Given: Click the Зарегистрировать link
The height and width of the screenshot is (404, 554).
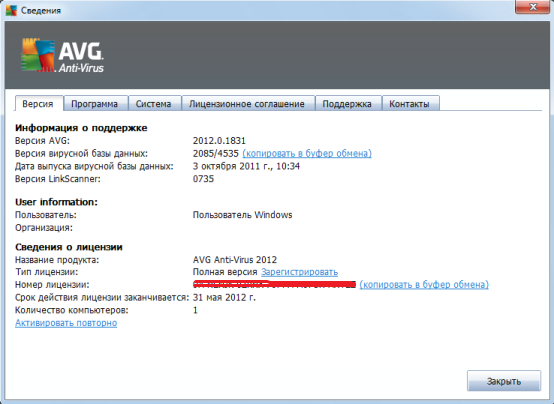Looking at the screenshot, I should [299, 272].
